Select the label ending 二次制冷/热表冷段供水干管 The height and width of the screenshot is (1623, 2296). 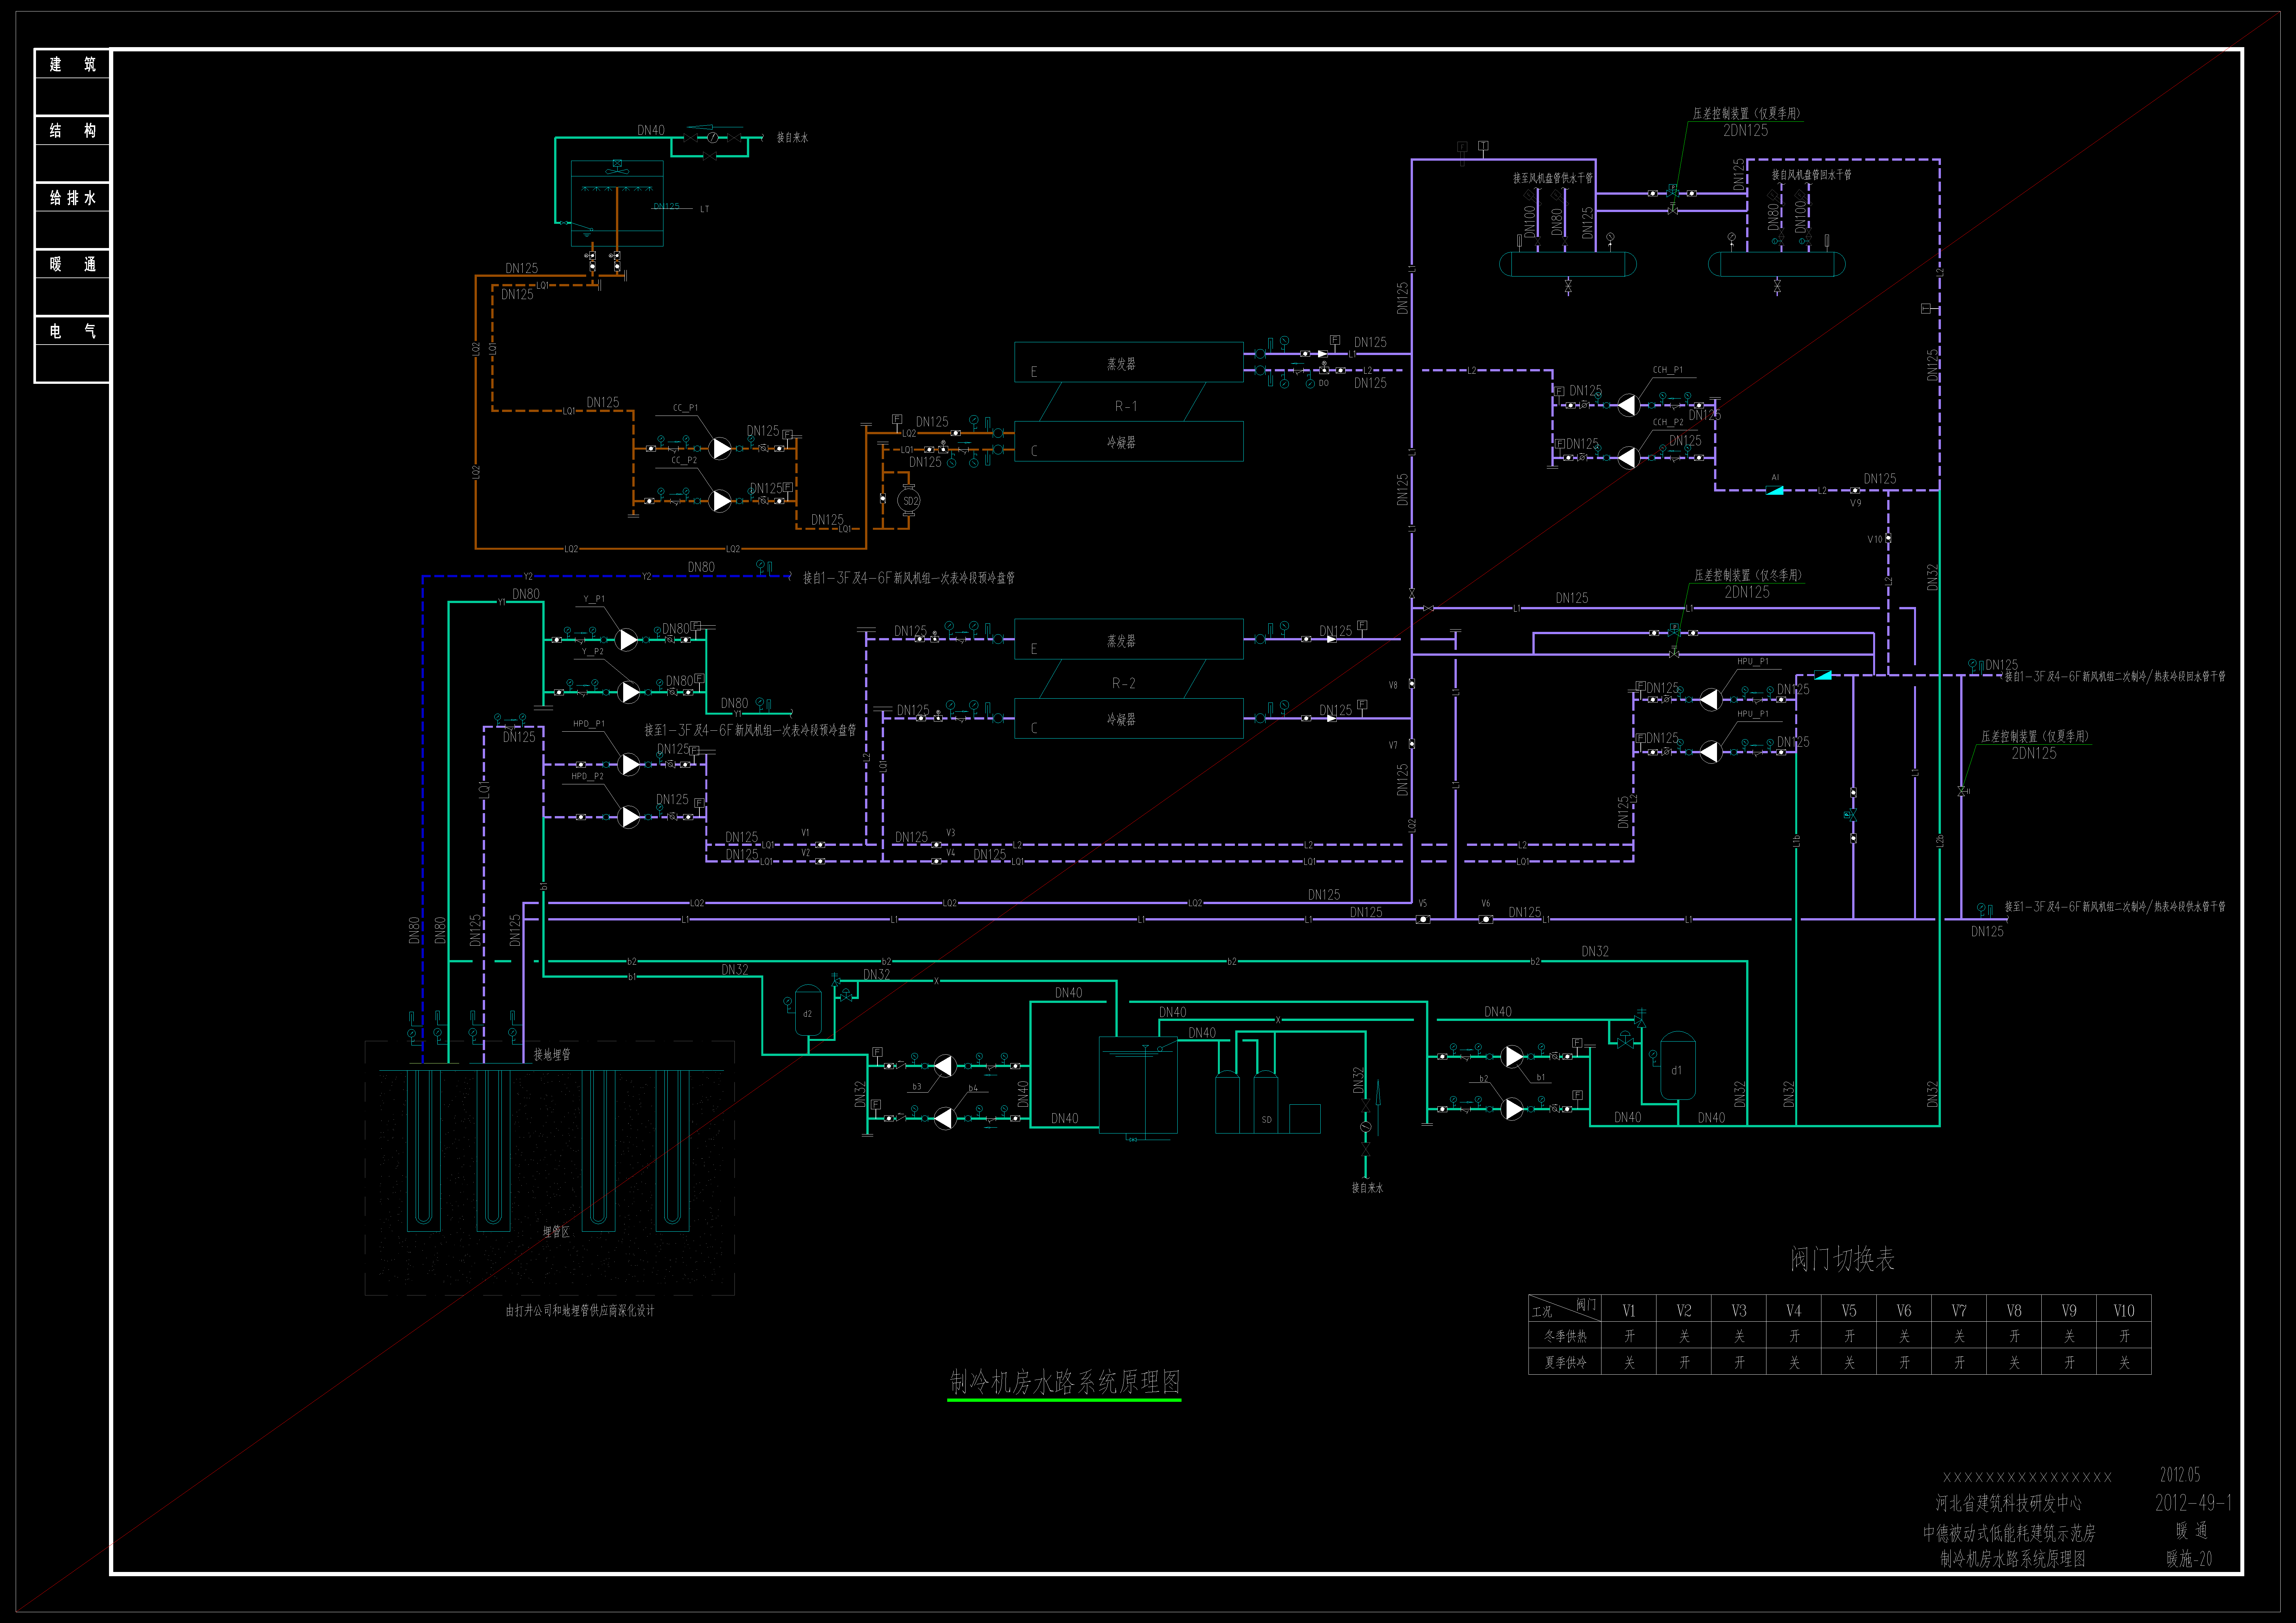click(x=2115, y=907)
